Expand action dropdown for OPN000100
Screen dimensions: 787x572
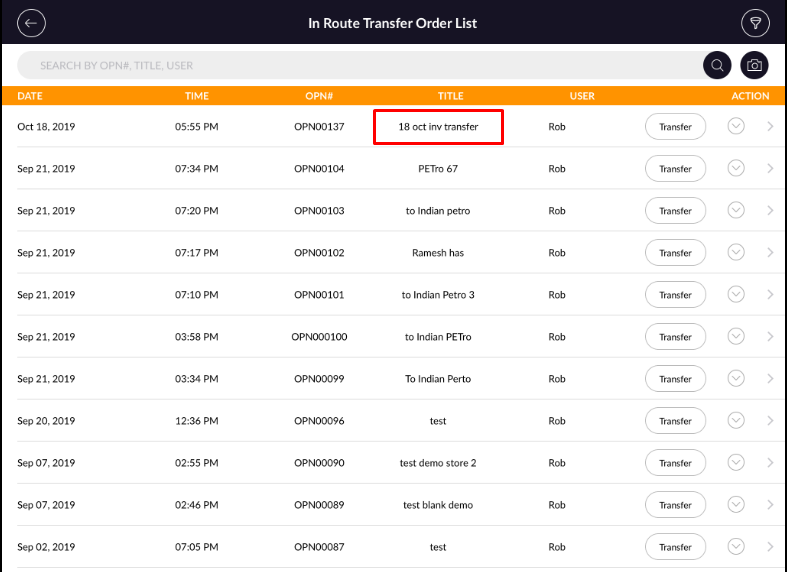[x=737, y=337]
